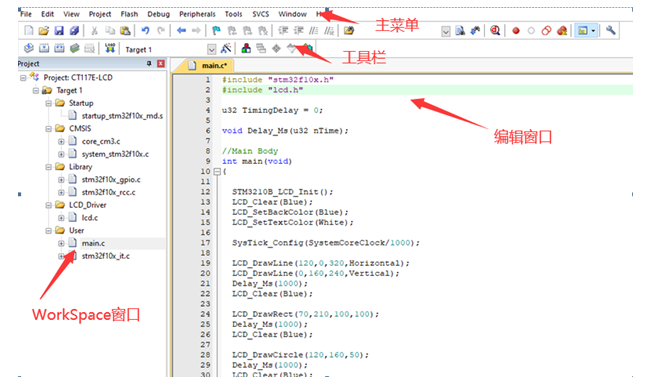The height and width of the screenshot is (386, 646).
Task: Collapse the Library folder
Action: coord(49,167)
